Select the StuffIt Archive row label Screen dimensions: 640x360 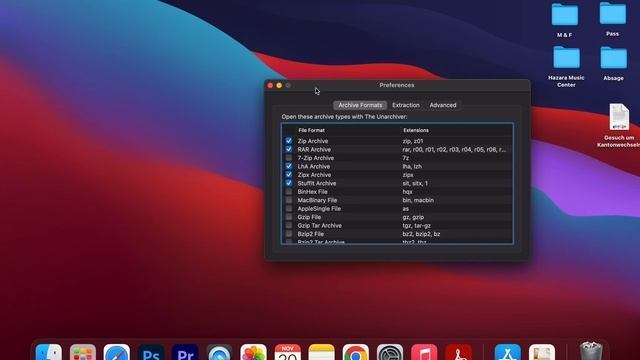[x=317, y=183]
